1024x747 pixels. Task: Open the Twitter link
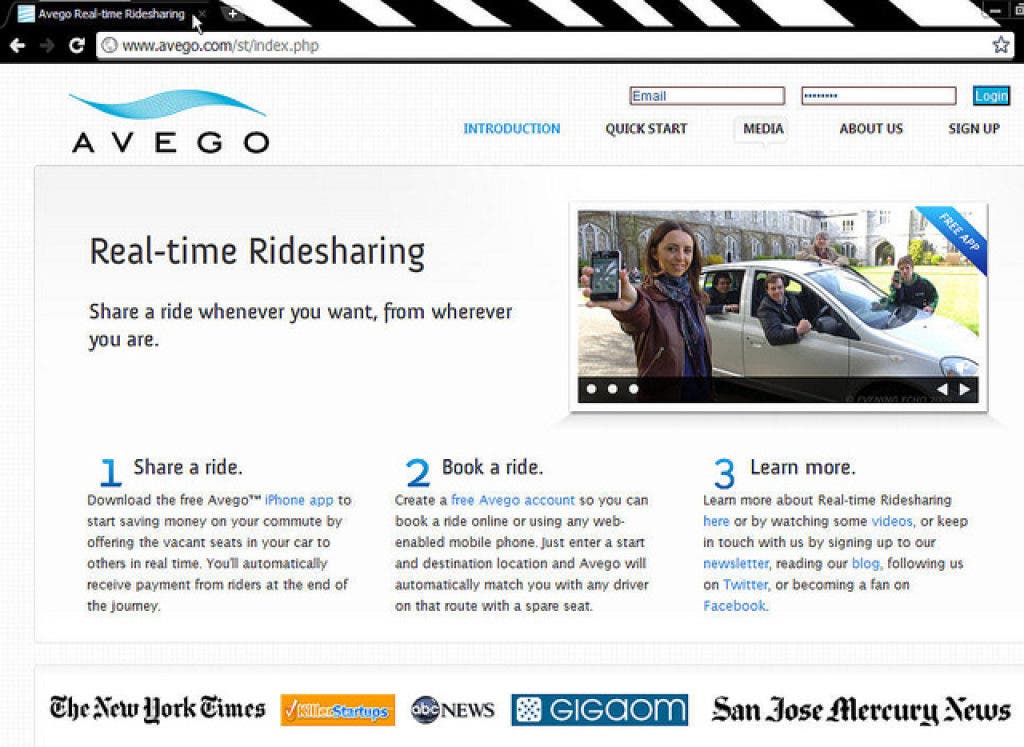pyautogui.click(x=745, y=584)
